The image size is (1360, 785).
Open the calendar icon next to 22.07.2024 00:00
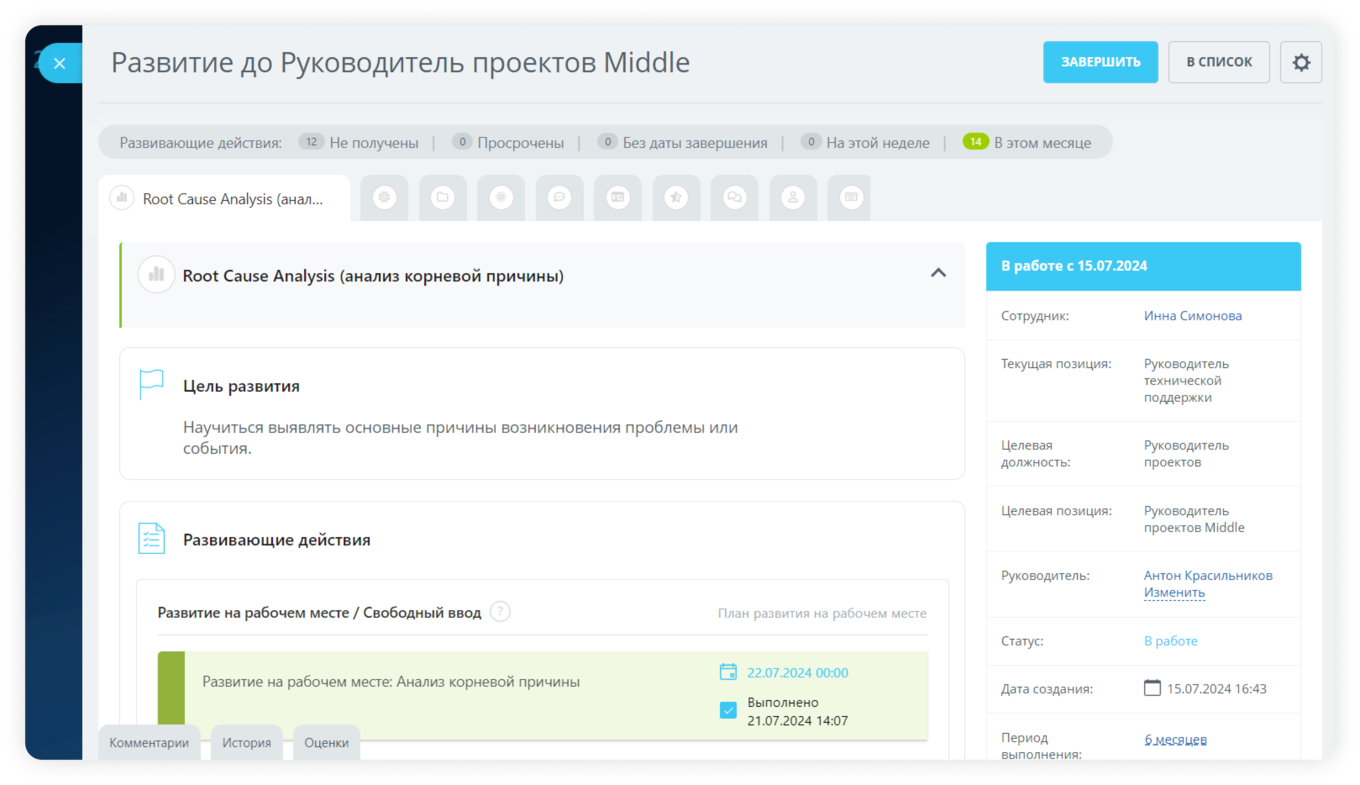pos(728,672)
